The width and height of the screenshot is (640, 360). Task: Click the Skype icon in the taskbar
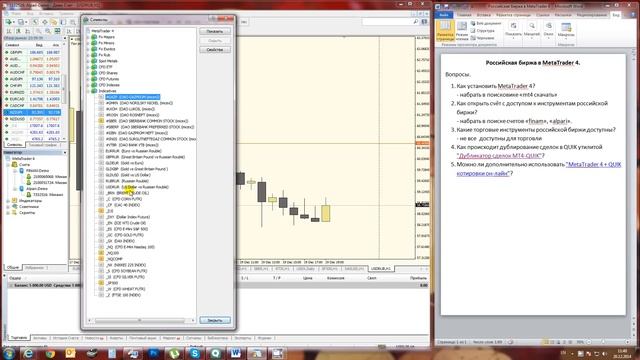(x=195, y=353)
